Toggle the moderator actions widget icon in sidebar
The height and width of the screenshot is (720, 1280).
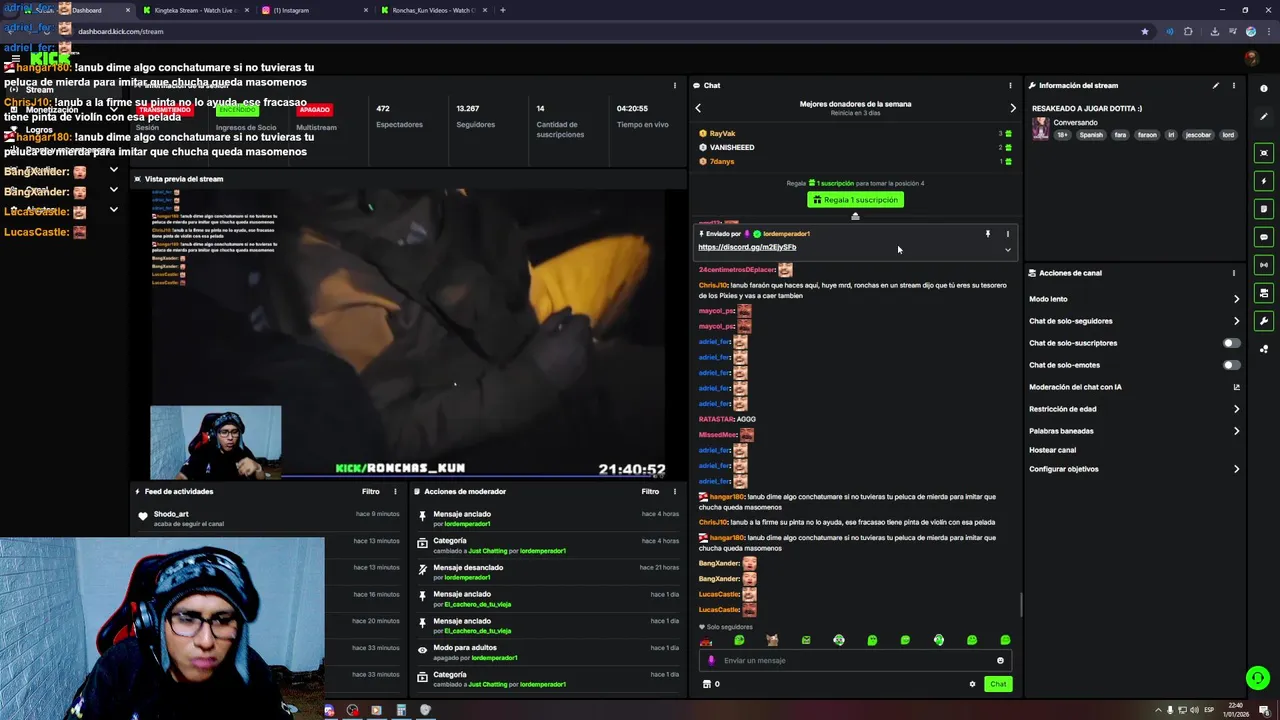point(1264,293)
